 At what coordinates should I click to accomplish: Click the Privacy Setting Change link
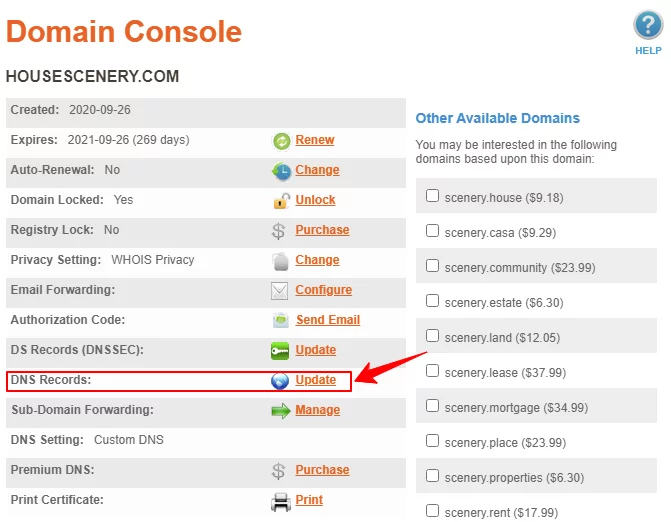(x=317, y=260)
